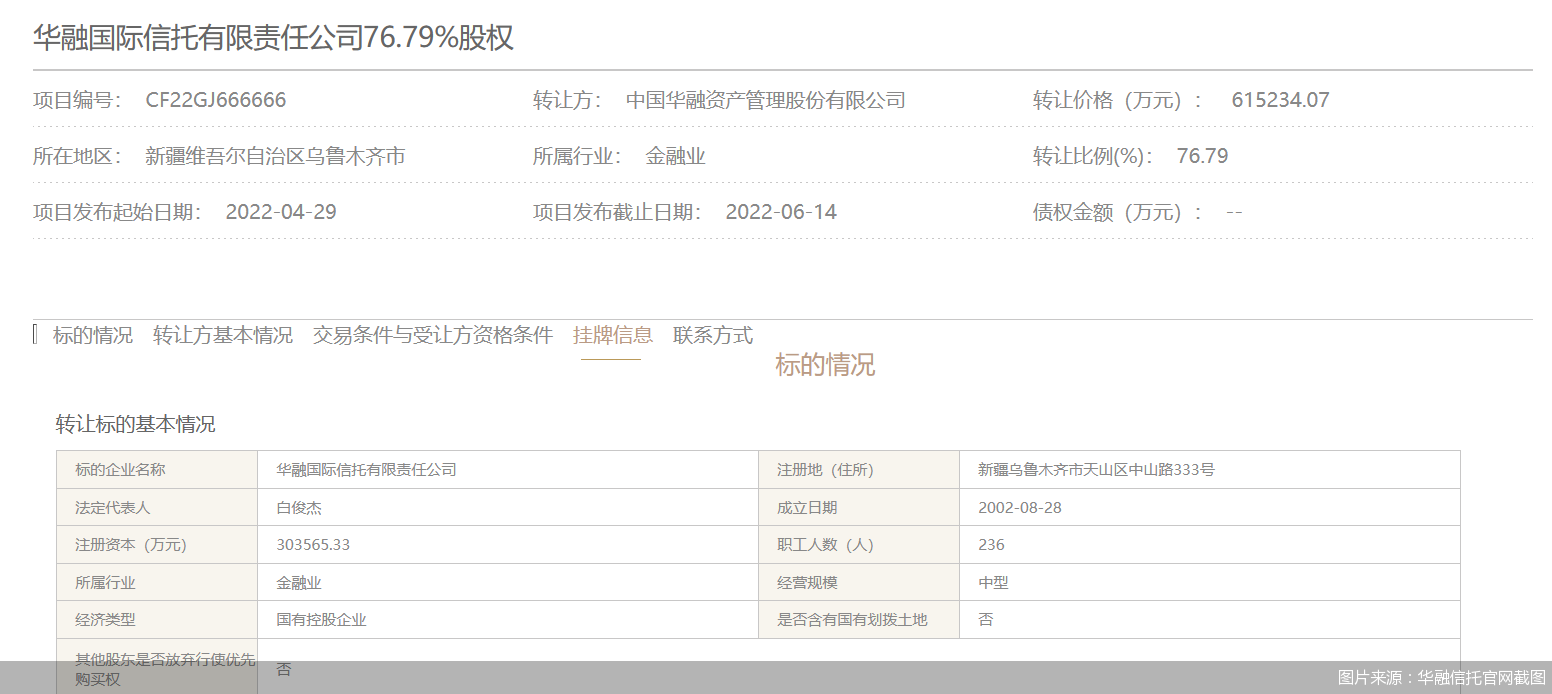Viewport: 1552px width, 694px height.
Task: Click economic type 国有控股企业
Action: 322,620
